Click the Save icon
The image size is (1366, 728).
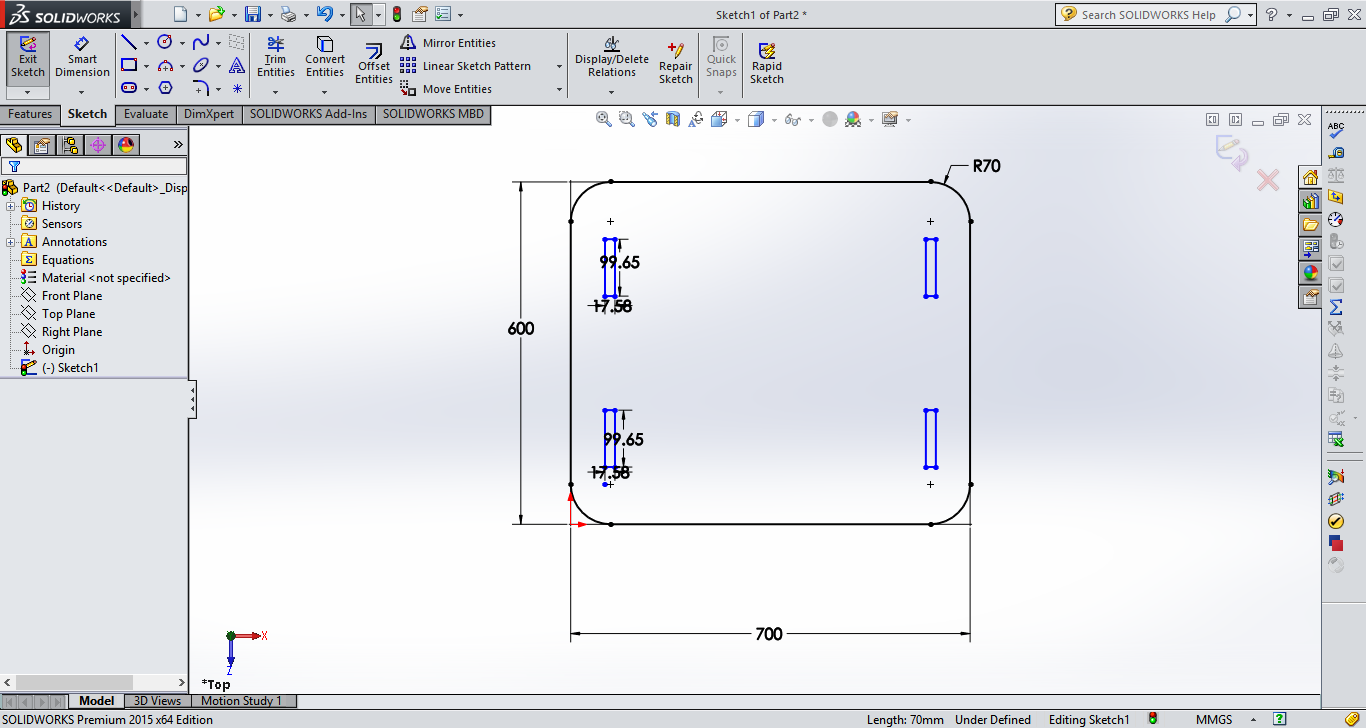(253, 14)
